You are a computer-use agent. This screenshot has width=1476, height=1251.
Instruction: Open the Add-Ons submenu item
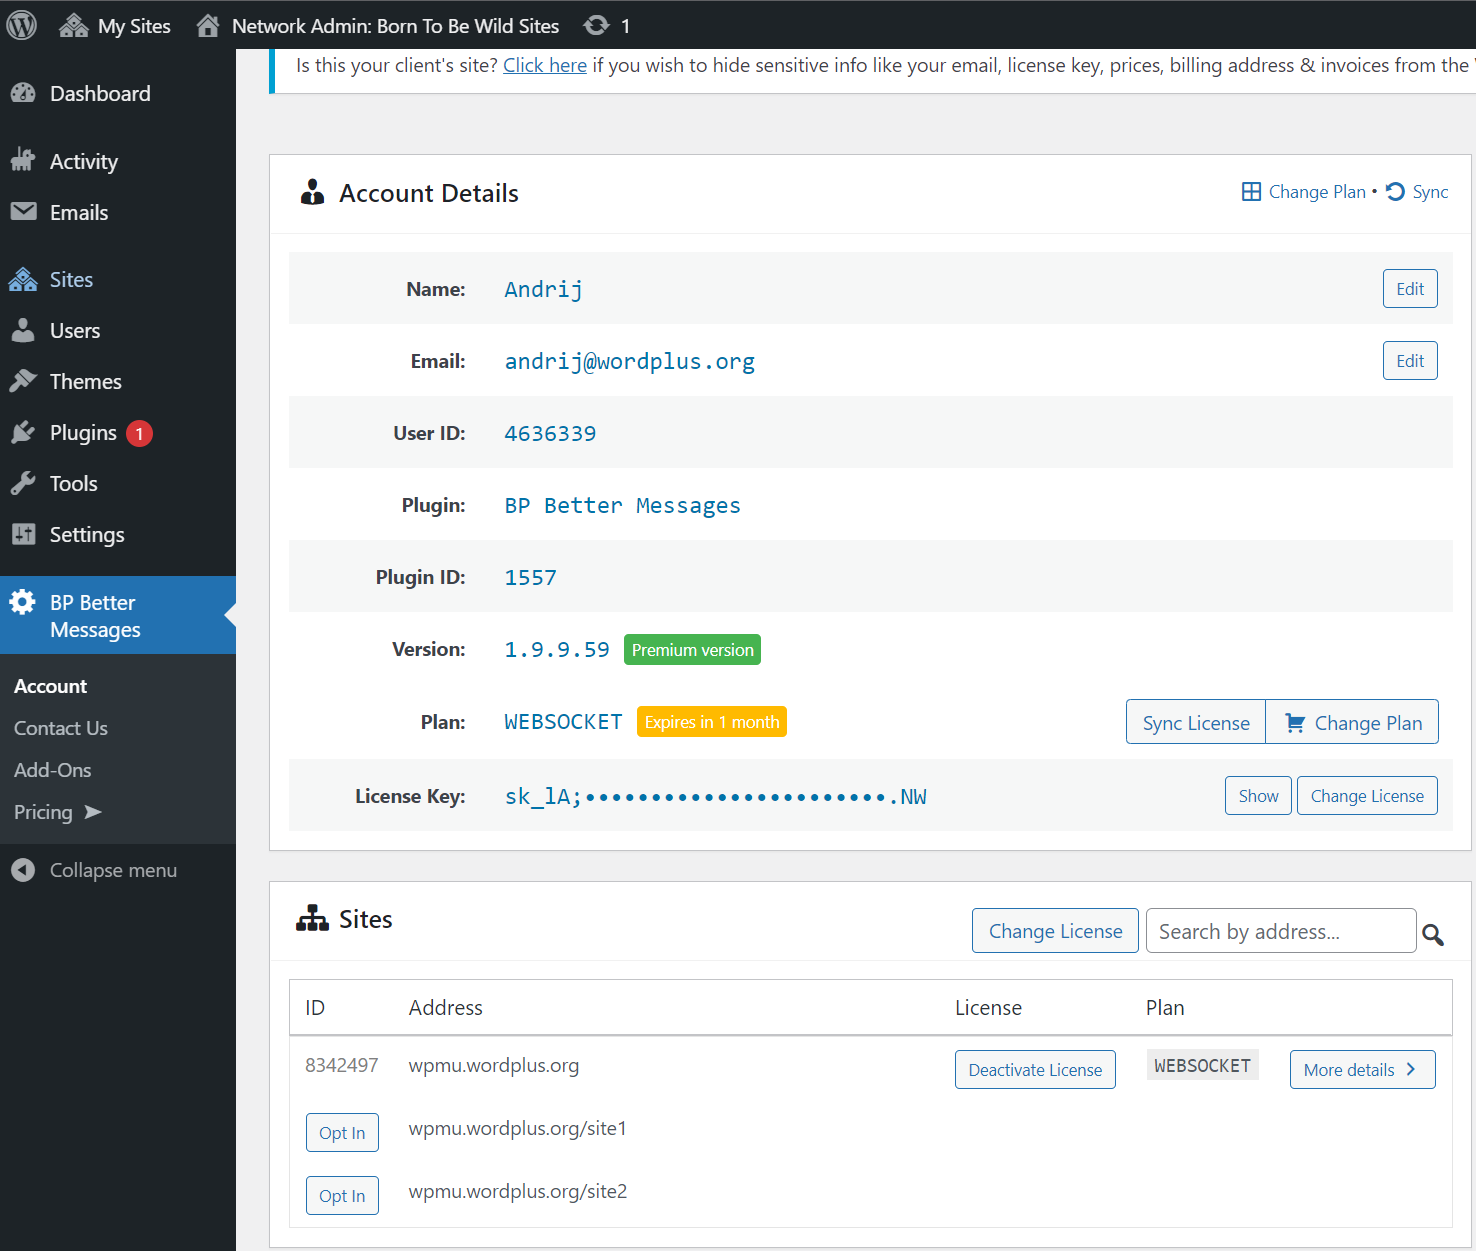tap(53, 770)
